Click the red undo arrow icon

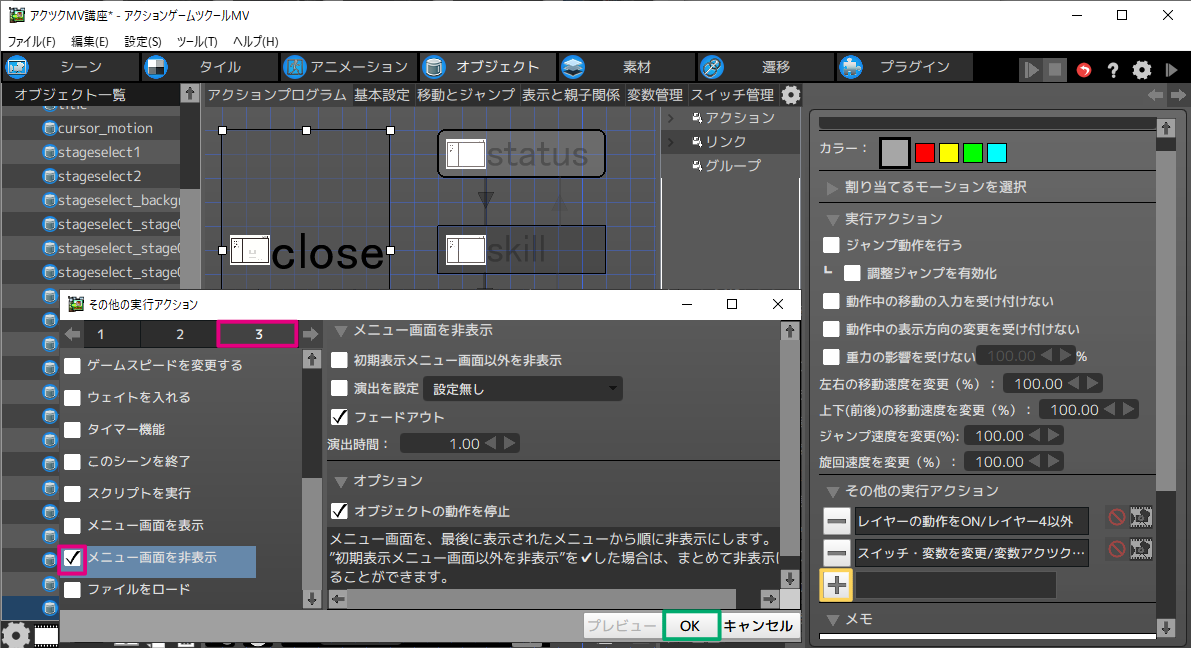(x=1084, y=70)
